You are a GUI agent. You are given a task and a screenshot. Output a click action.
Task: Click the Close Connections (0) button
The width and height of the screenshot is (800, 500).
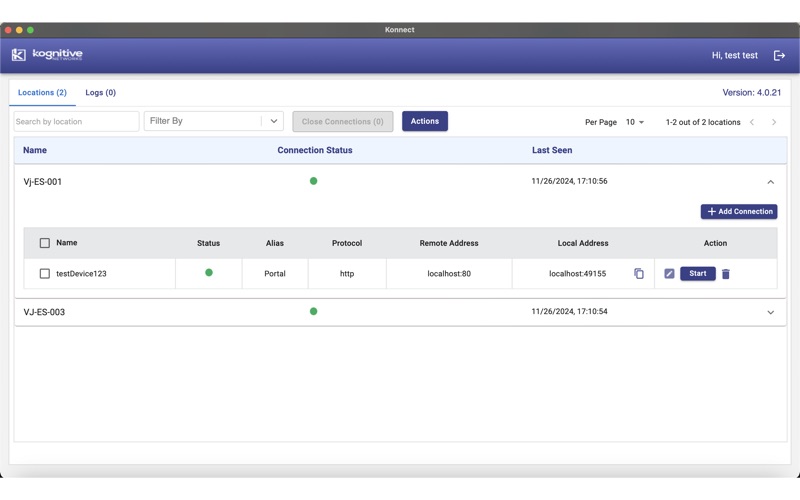pos(342,121)
